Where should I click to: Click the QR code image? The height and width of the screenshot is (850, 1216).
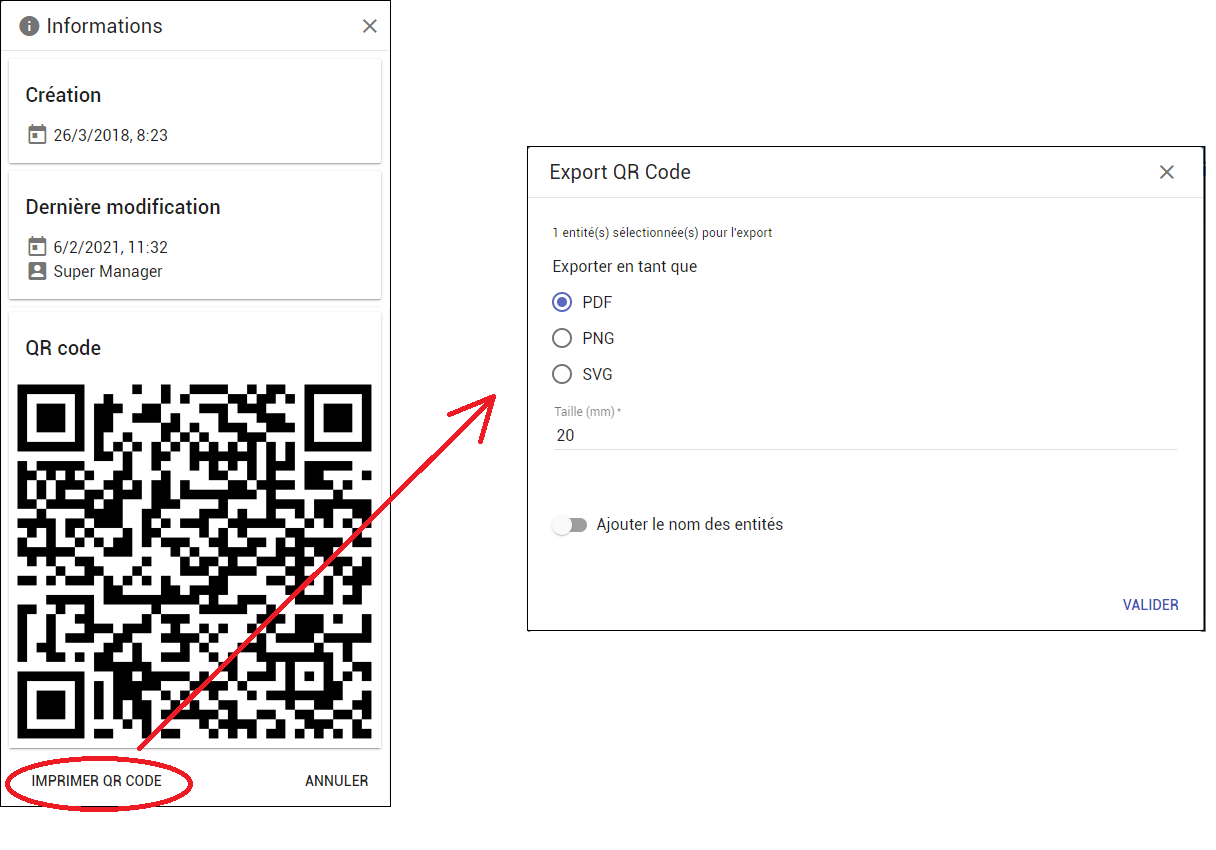(195, 561)
